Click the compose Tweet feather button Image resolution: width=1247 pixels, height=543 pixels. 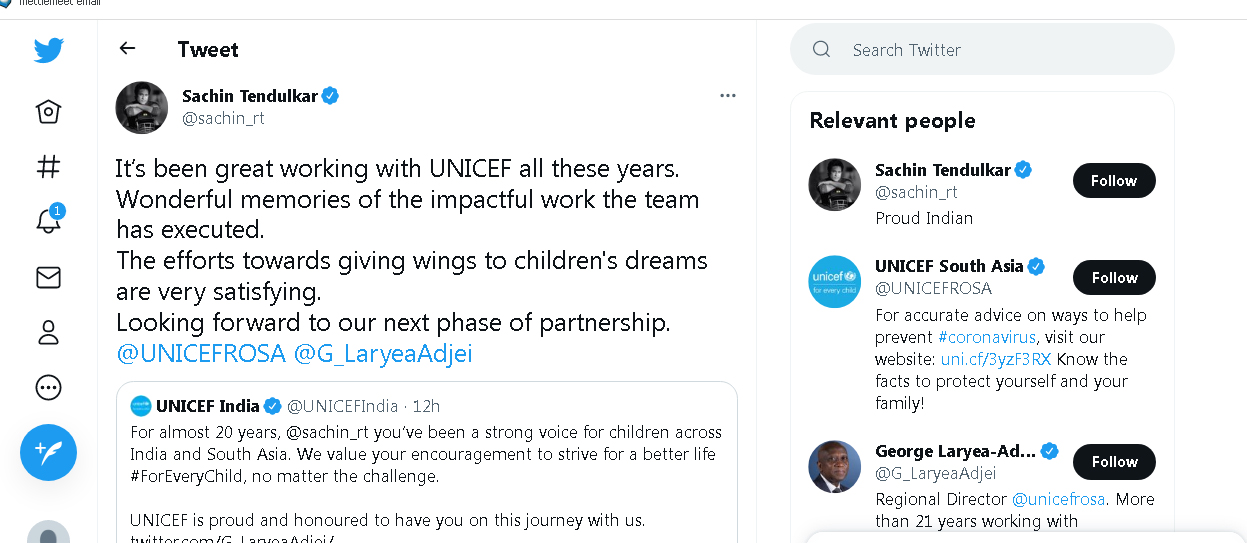pos(48,452)
